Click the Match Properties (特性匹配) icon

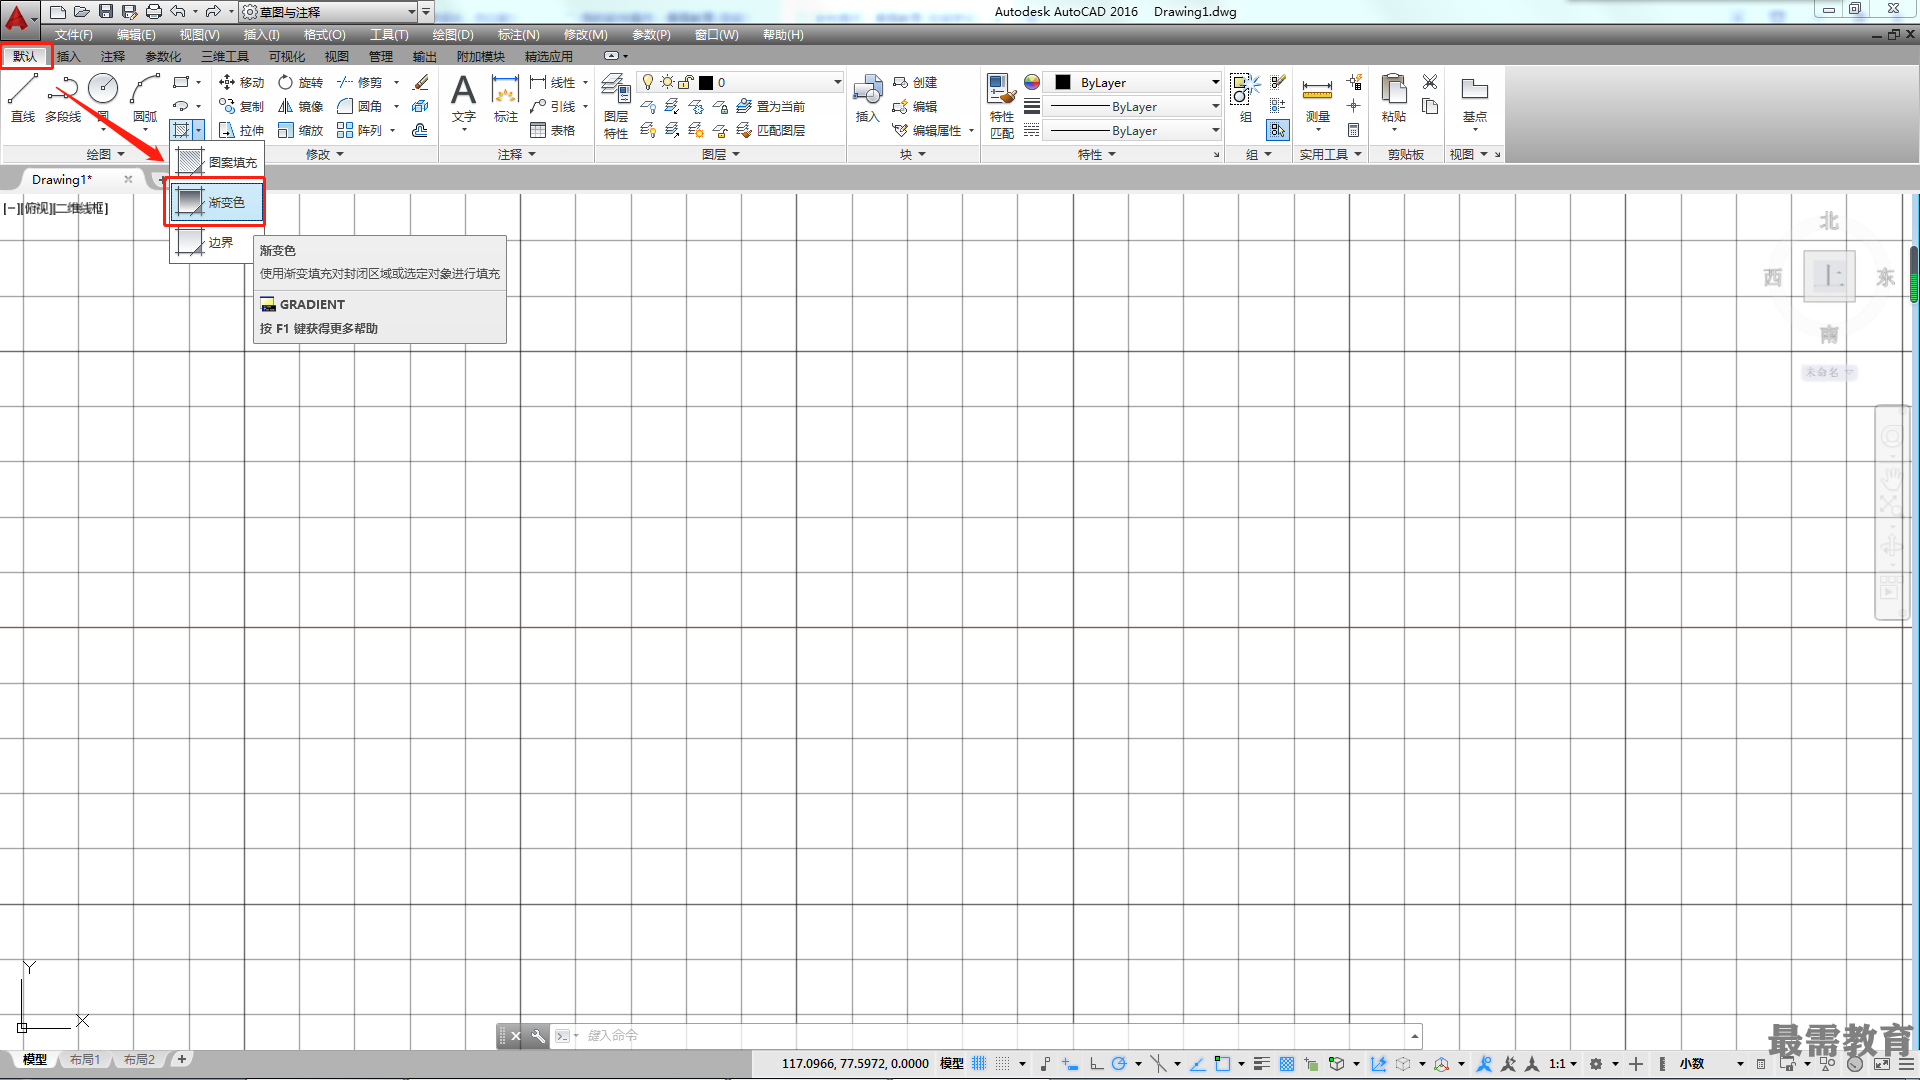coord(1001,106)
